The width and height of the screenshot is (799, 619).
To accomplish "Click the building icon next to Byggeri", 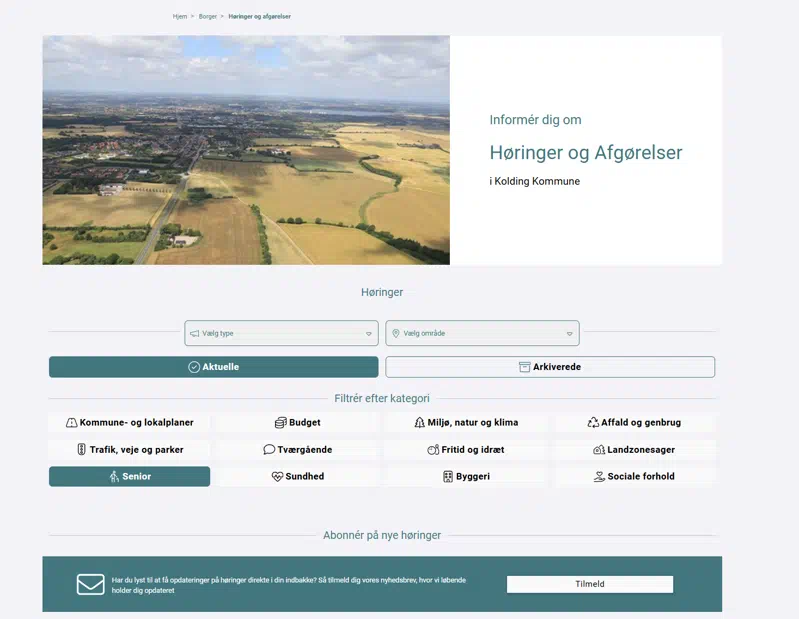I will pos(448,477).
